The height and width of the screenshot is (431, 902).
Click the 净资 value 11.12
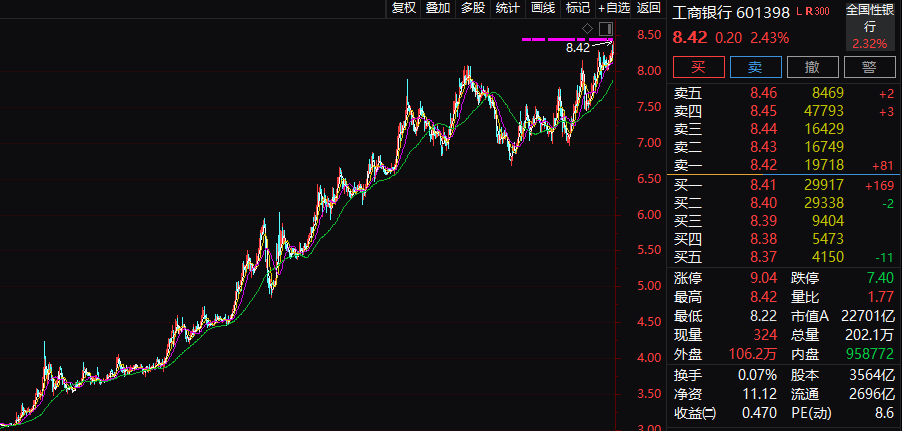tap(760, 394)
